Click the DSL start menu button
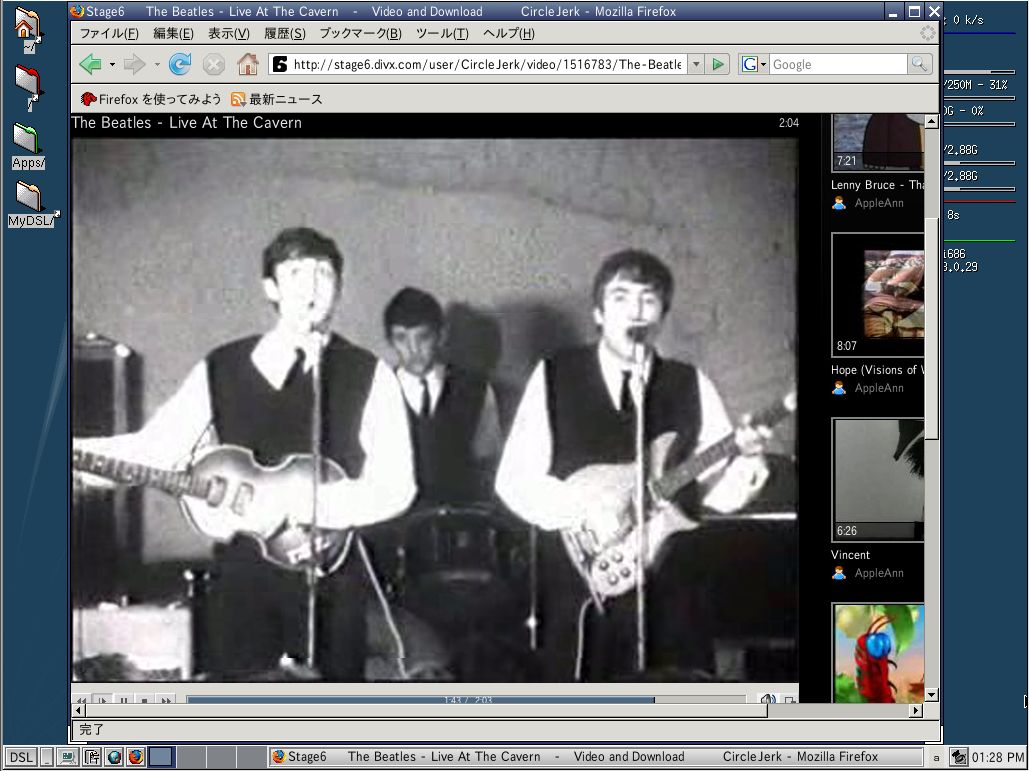Screen dimensions: 1029x771 21,757
